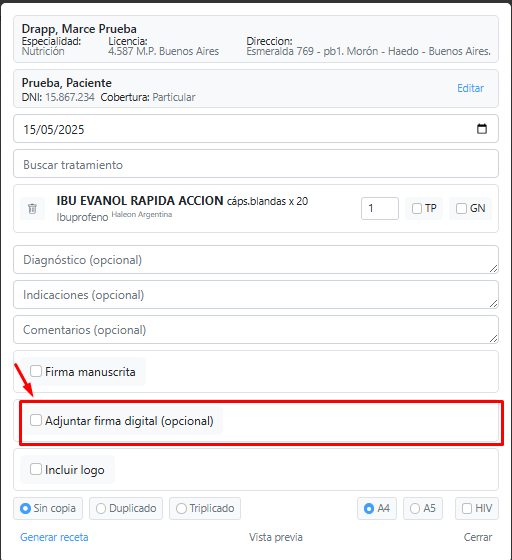The width and height of the screenshot is (512, 560).
Task: Open the Vista previa preview
Action: point(276,537)
